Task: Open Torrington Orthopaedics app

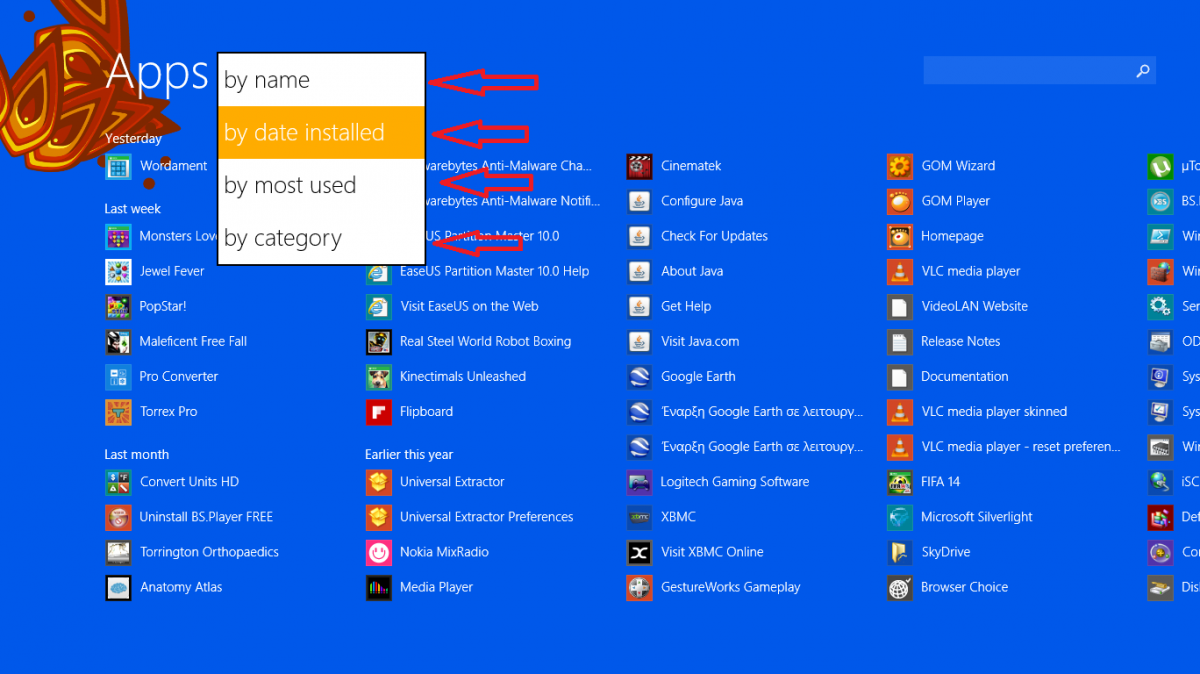Action: tap(192, 552)
